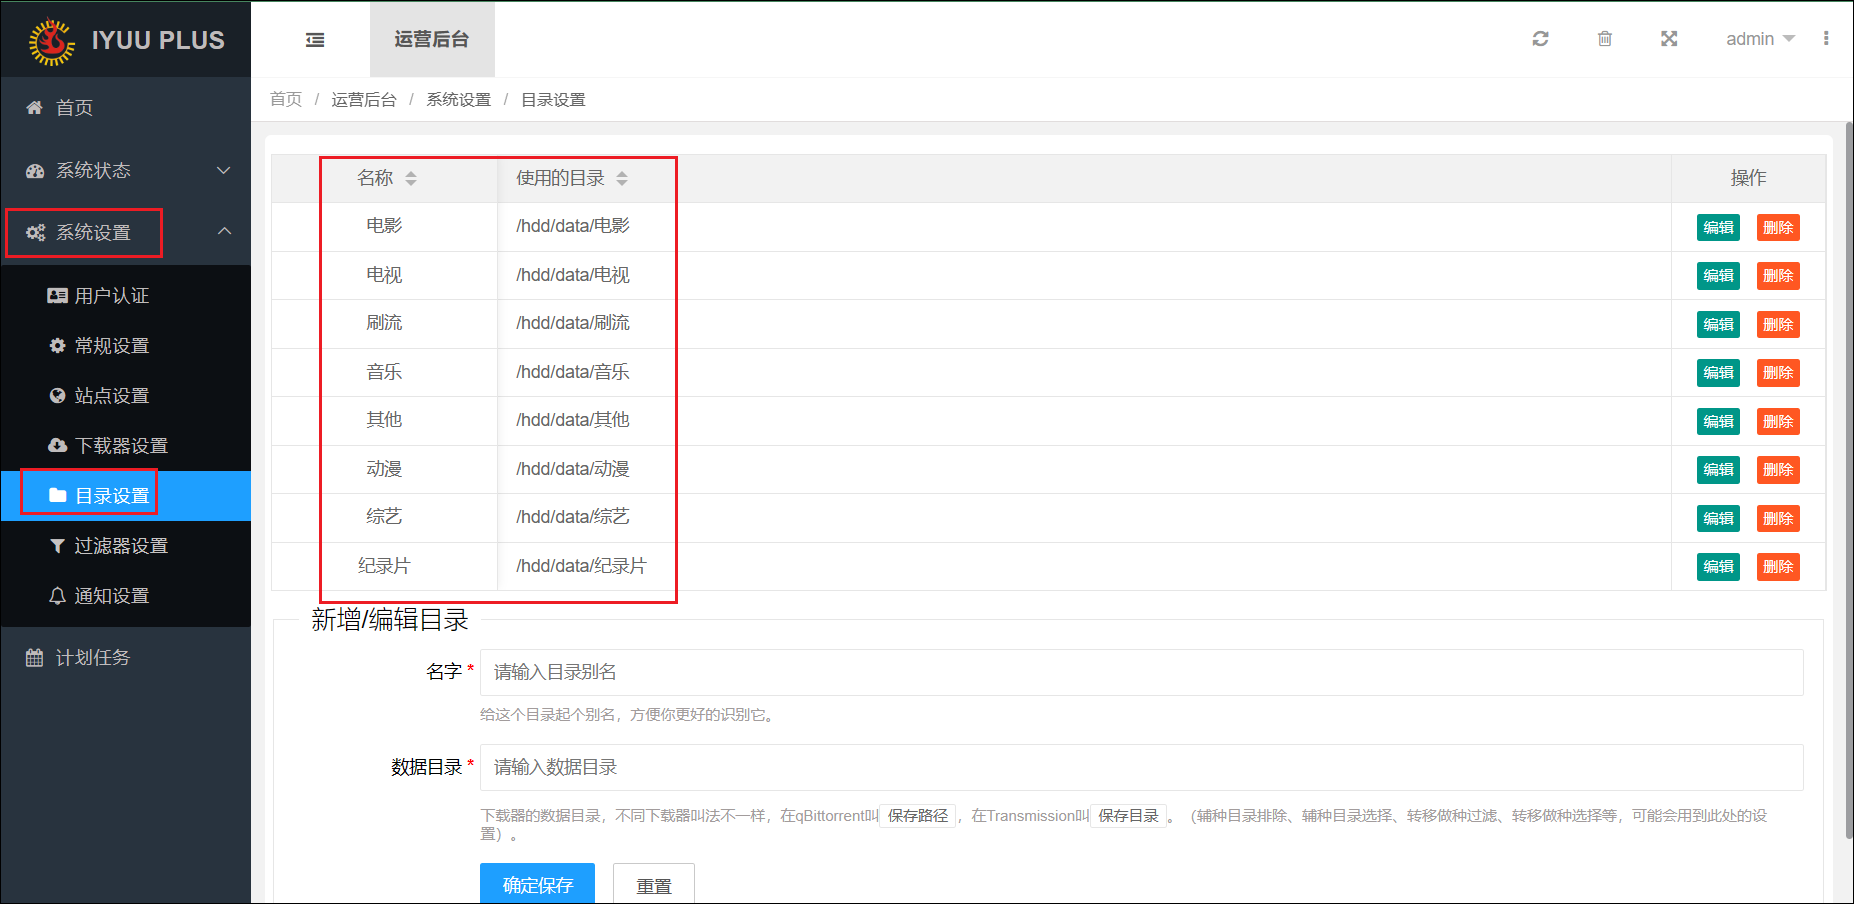
Task: Open 过滤器设置 in the sidebar
Action: [120, 546]
